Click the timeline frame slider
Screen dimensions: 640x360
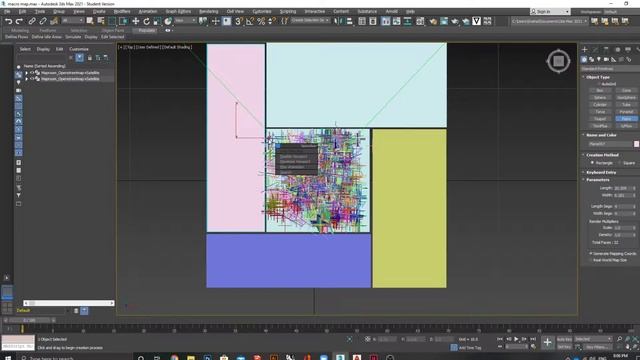coord(29,320)
